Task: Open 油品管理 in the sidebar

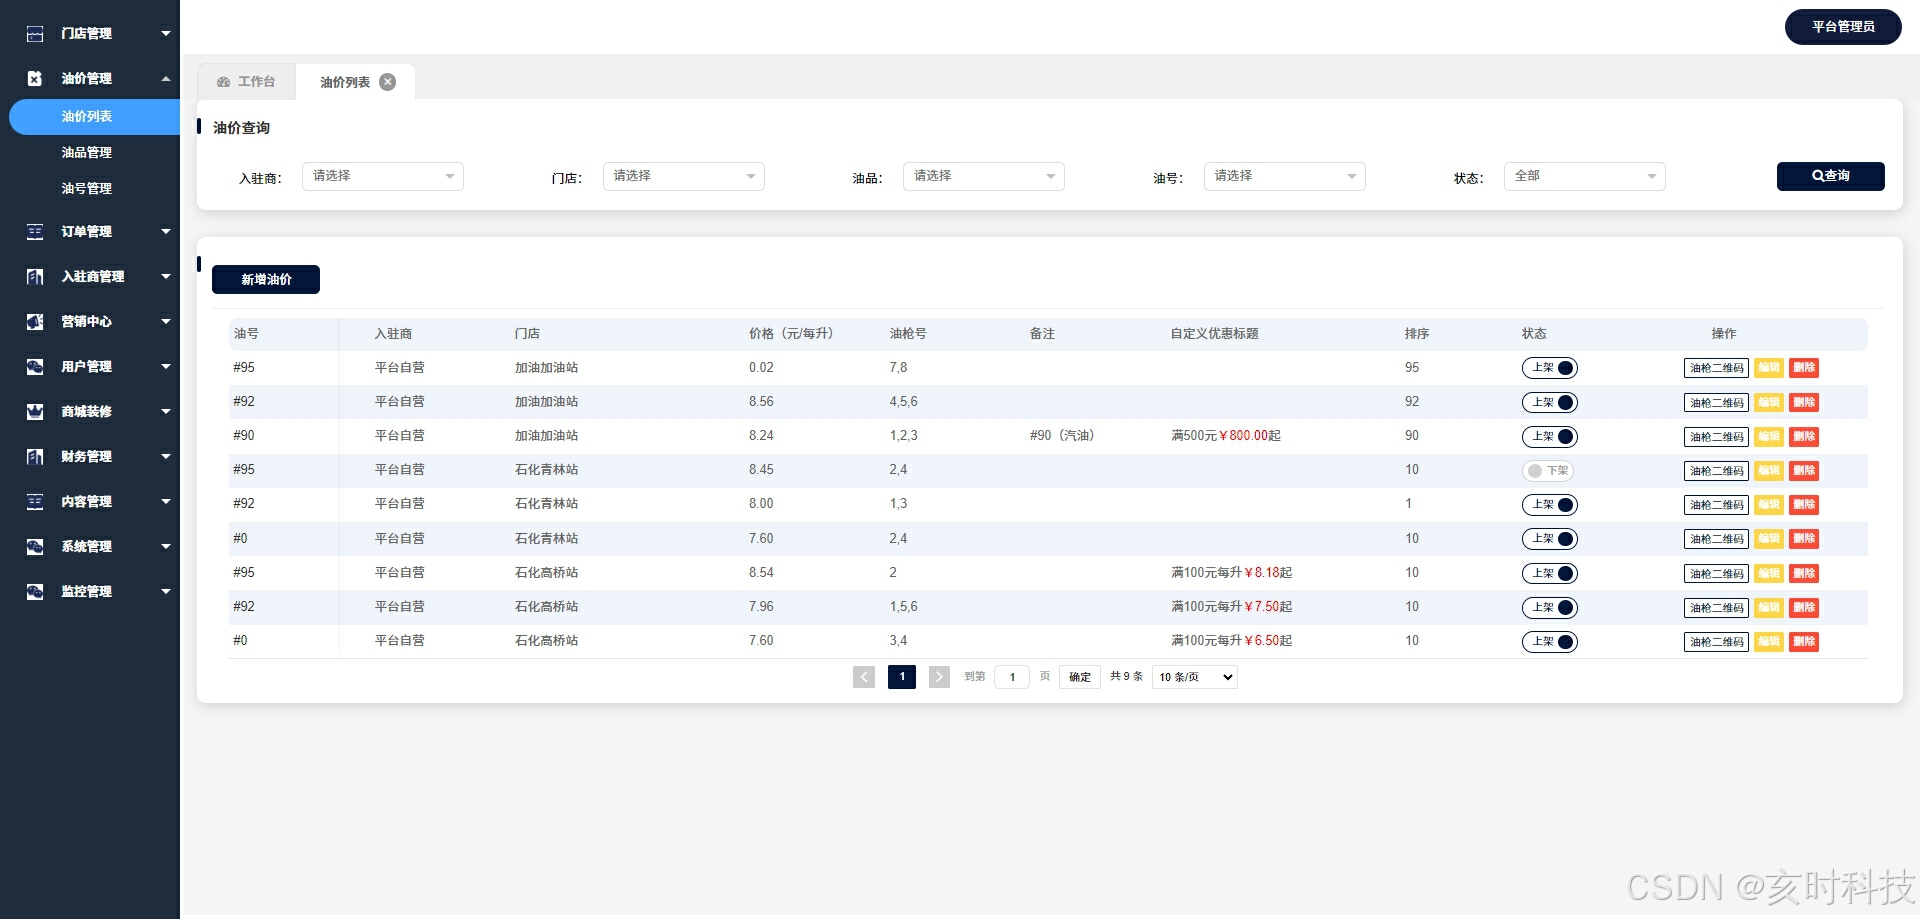Action: point(87,153)
